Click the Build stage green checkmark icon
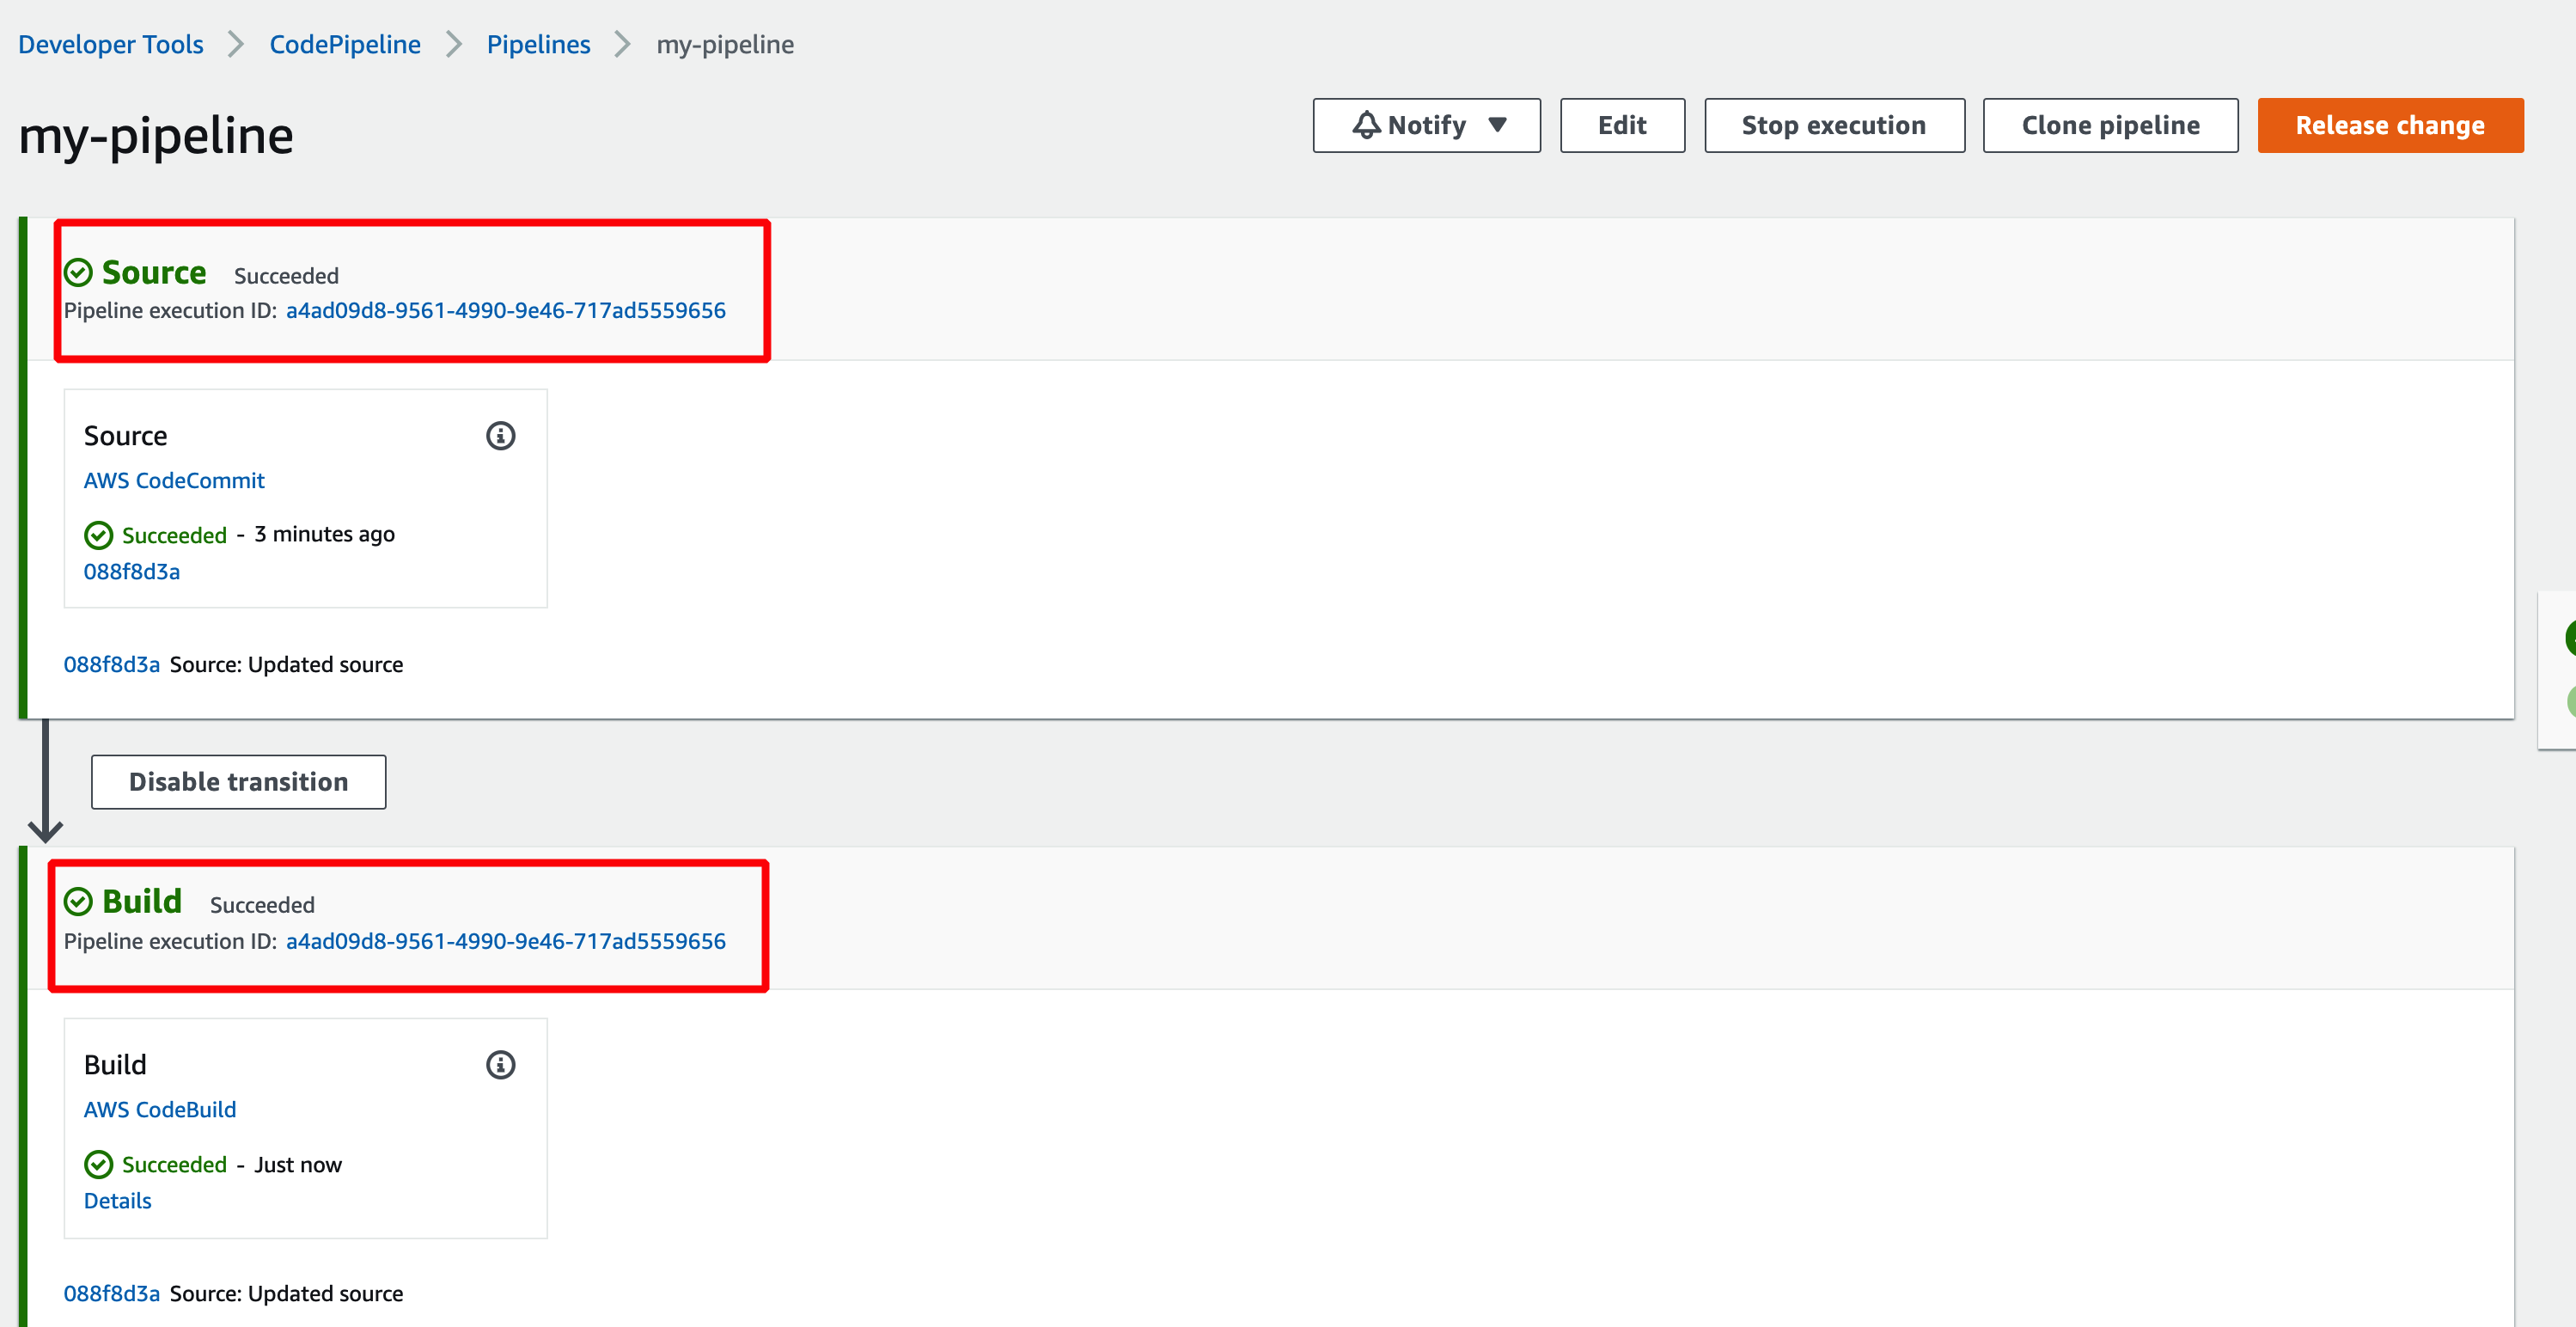Viewport: 2576px width, 1327px height. click(x=78, y=902)
